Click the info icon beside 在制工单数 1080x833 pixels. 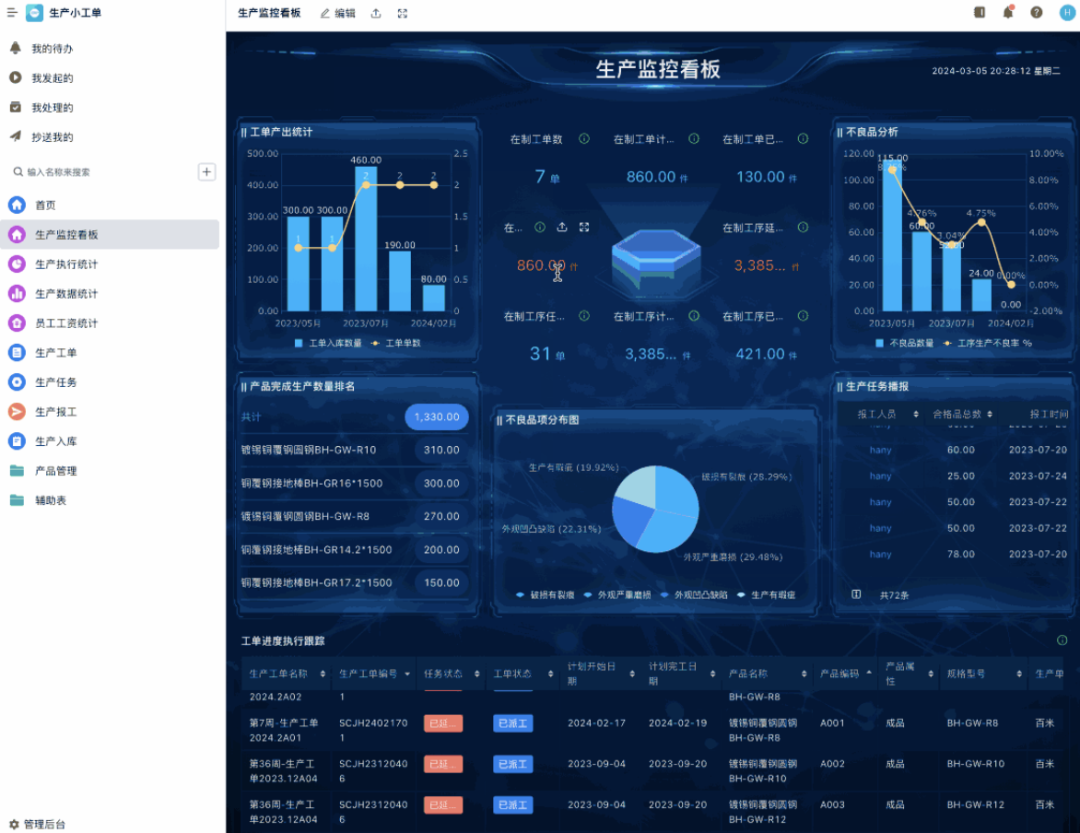click(584, 139)
